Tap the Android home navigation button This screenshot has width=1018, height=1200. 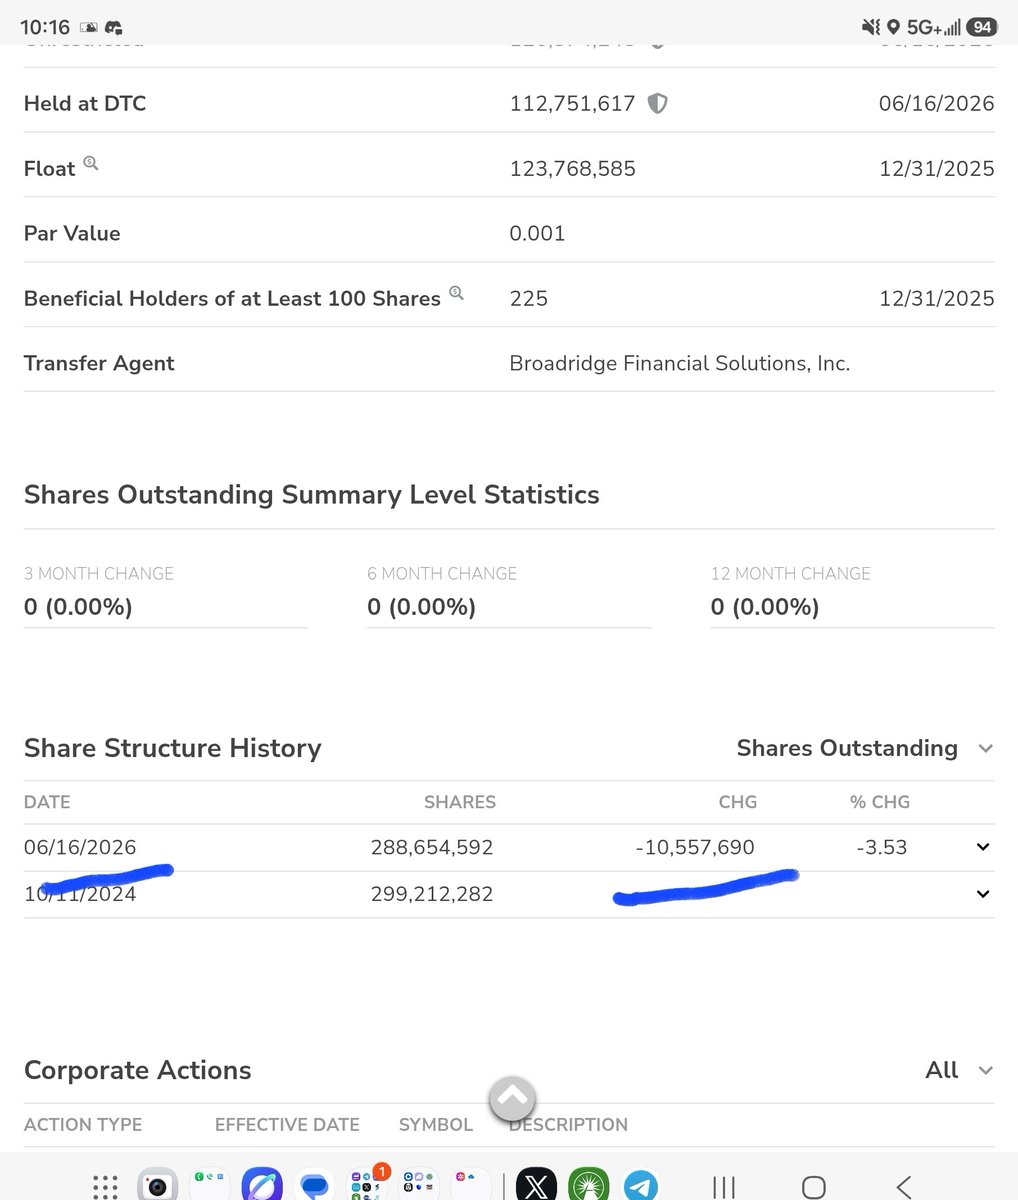[813, 1187]
